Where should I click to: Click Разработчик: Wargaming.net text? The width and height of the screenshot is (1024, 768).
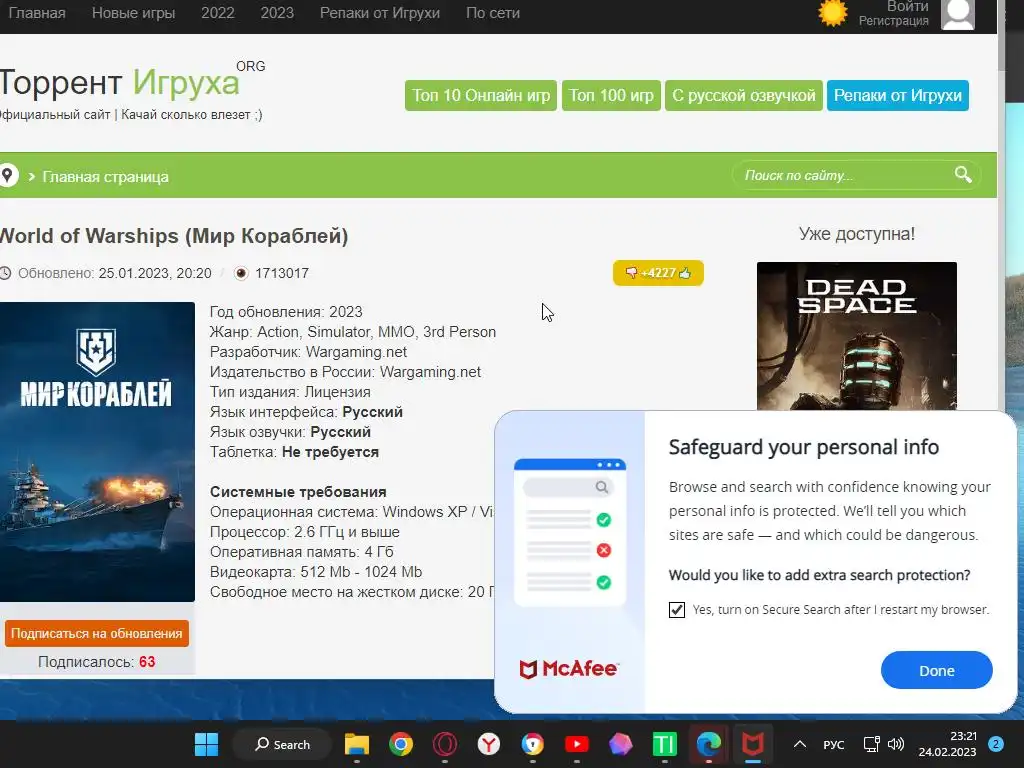[308, 352]
